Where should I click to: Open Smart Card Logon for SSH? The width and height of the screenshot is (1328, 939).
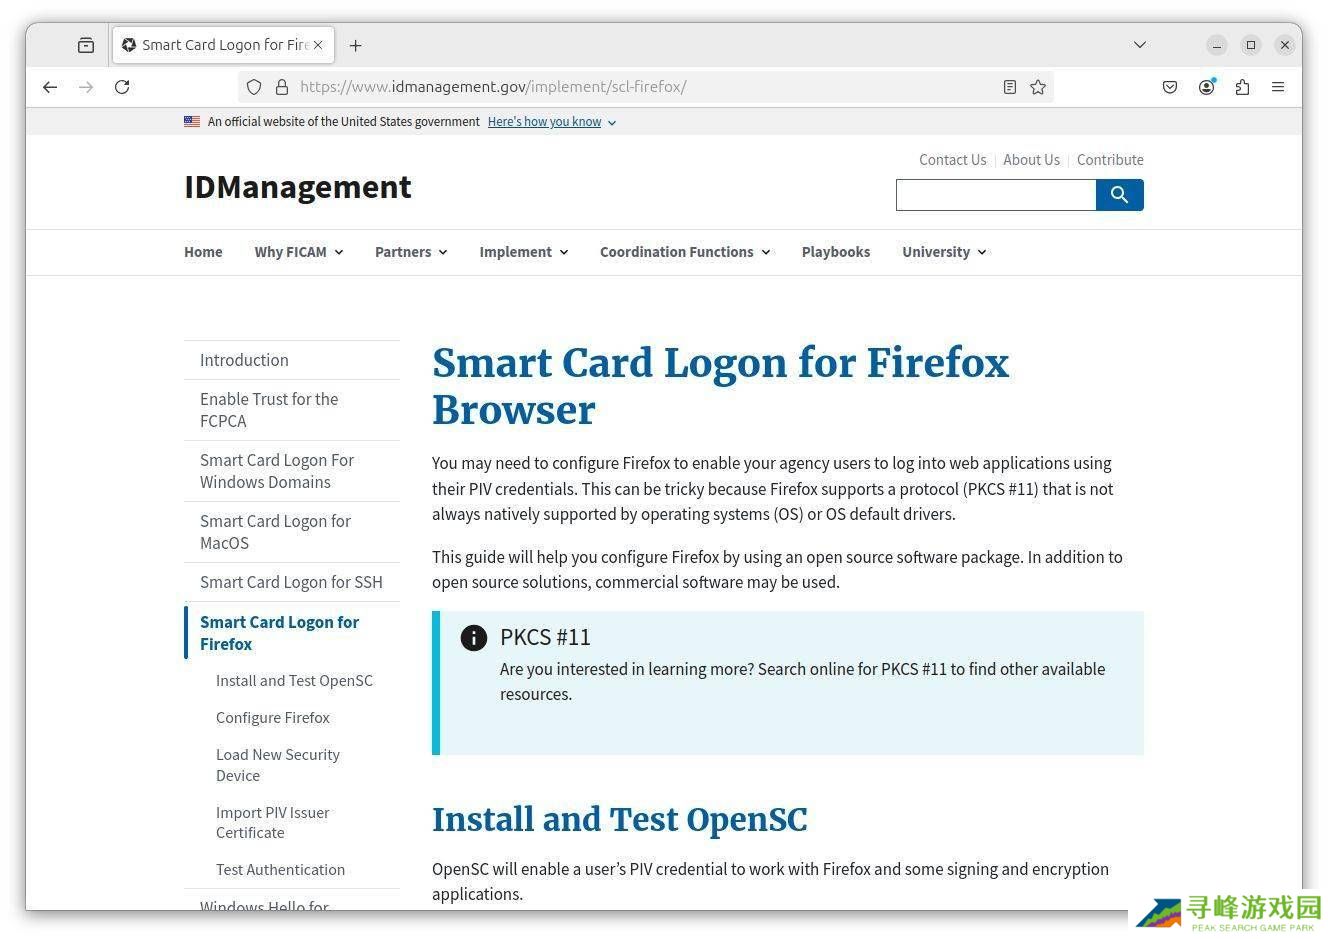(292, 582)
